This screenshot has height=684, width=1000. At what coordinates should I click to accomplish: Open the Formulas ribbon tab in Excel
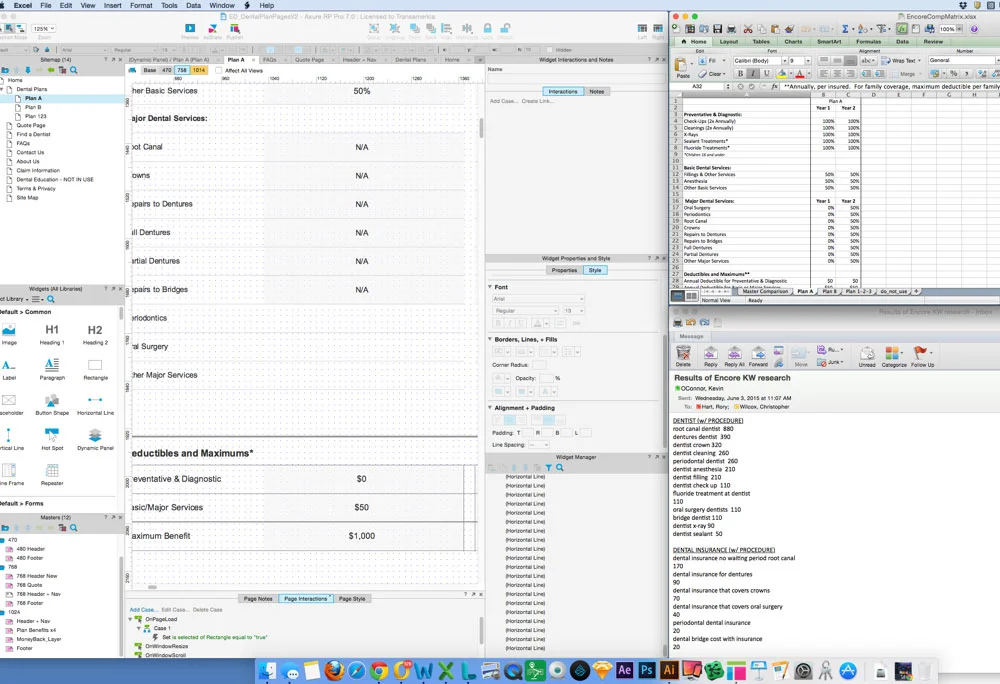click(868, 41)
